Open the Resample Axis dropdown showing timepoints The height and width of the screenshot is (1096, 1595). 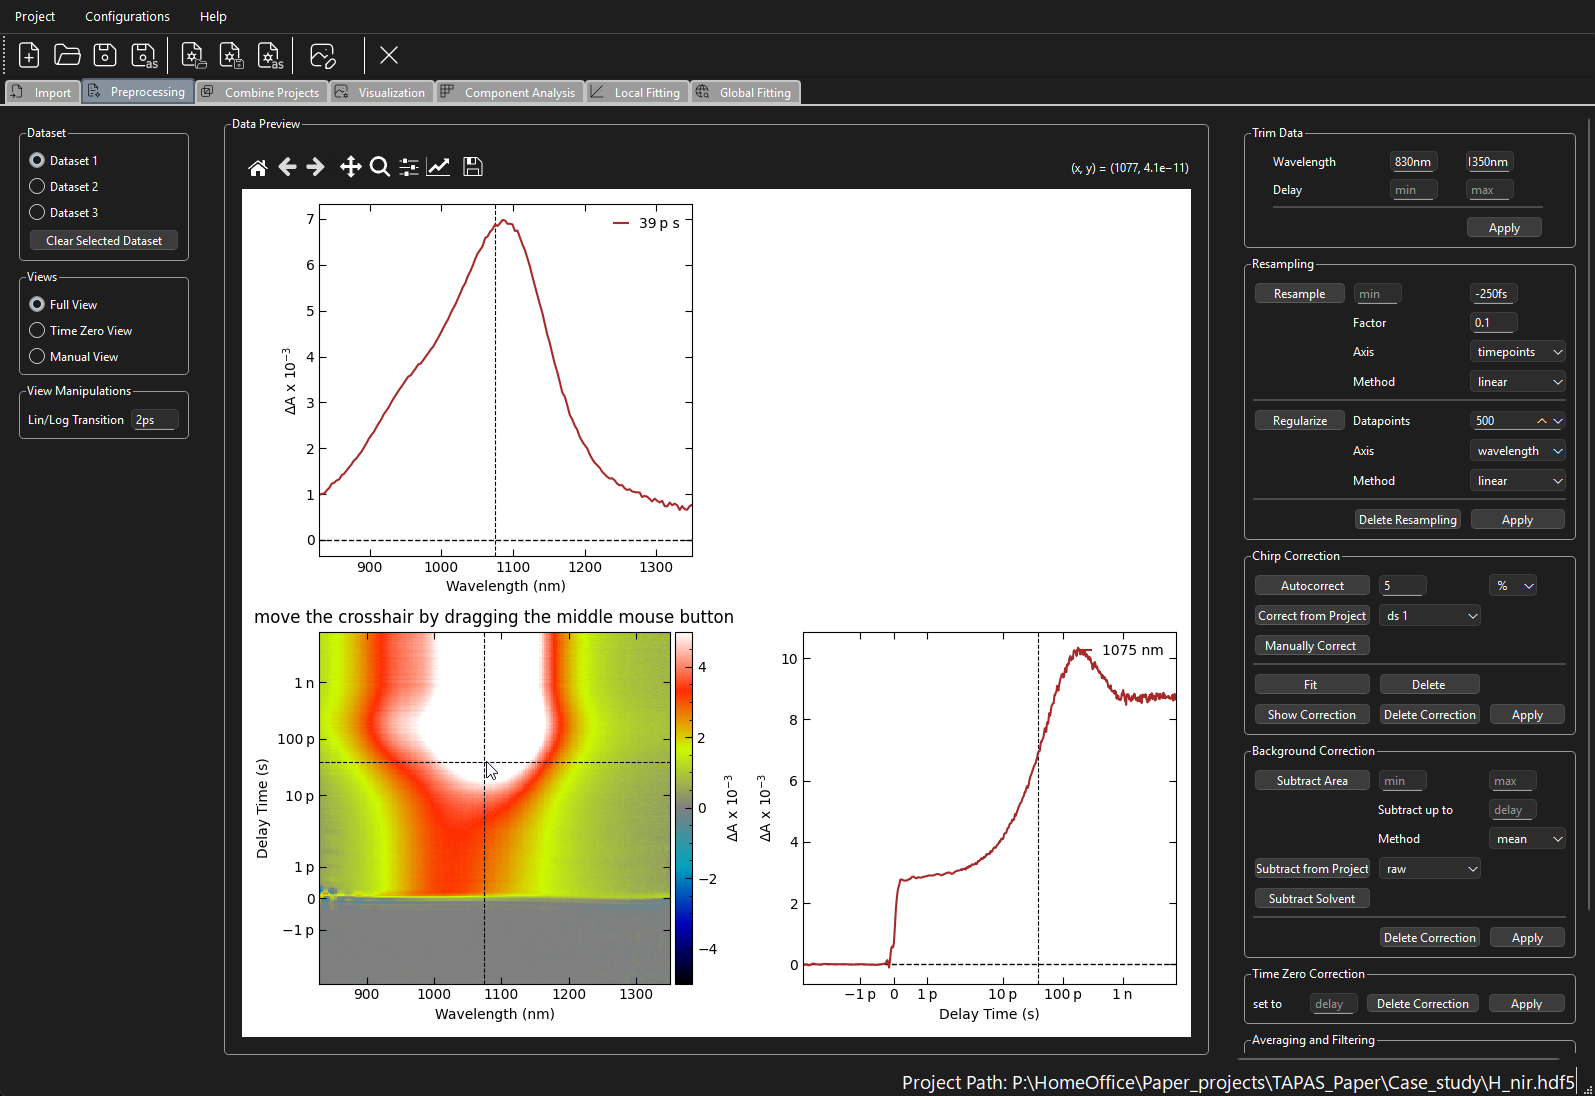point(1518,352)
